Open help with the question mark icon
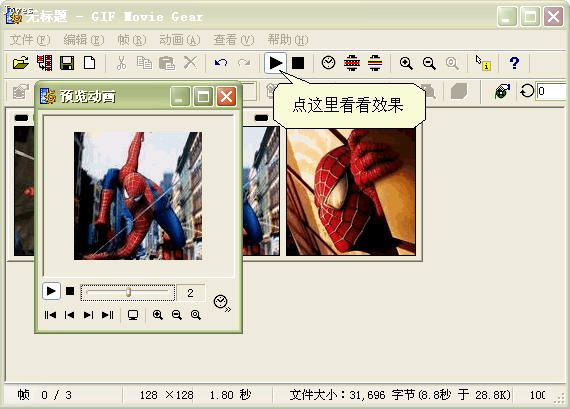The height and width of the screenshot is (409, 570). click(x=514, y=63)
